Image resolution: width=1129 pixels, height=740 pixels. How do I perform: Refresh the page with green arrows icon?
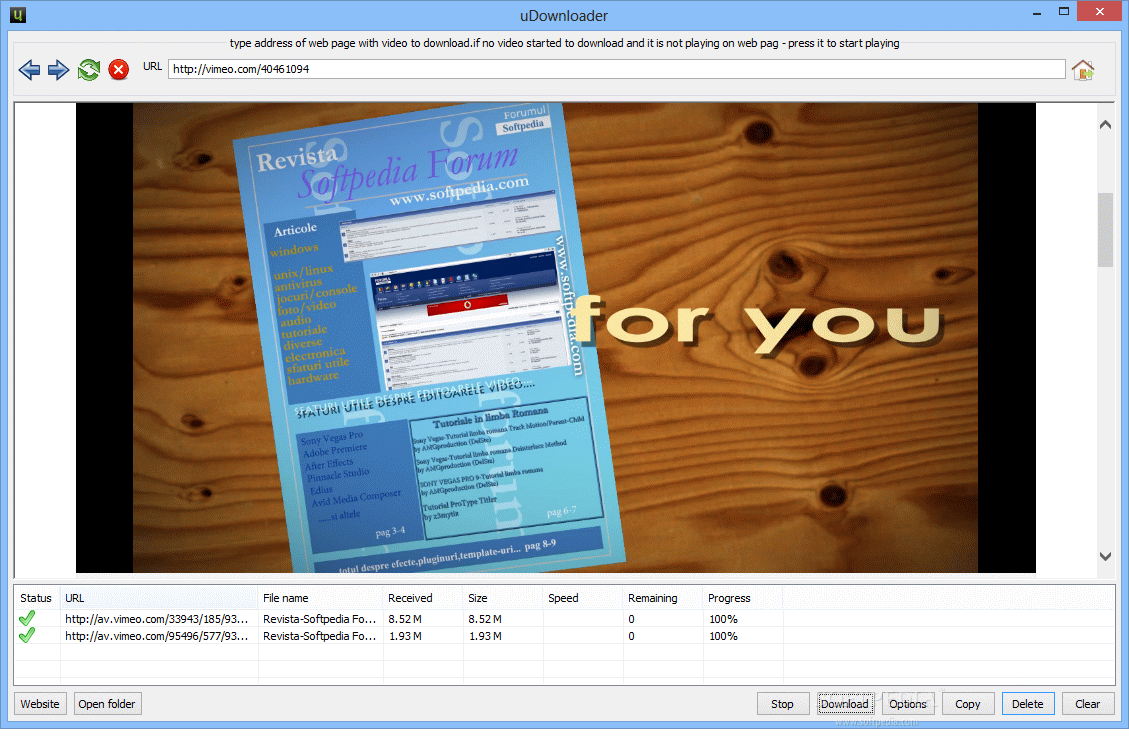click(89, 70)
